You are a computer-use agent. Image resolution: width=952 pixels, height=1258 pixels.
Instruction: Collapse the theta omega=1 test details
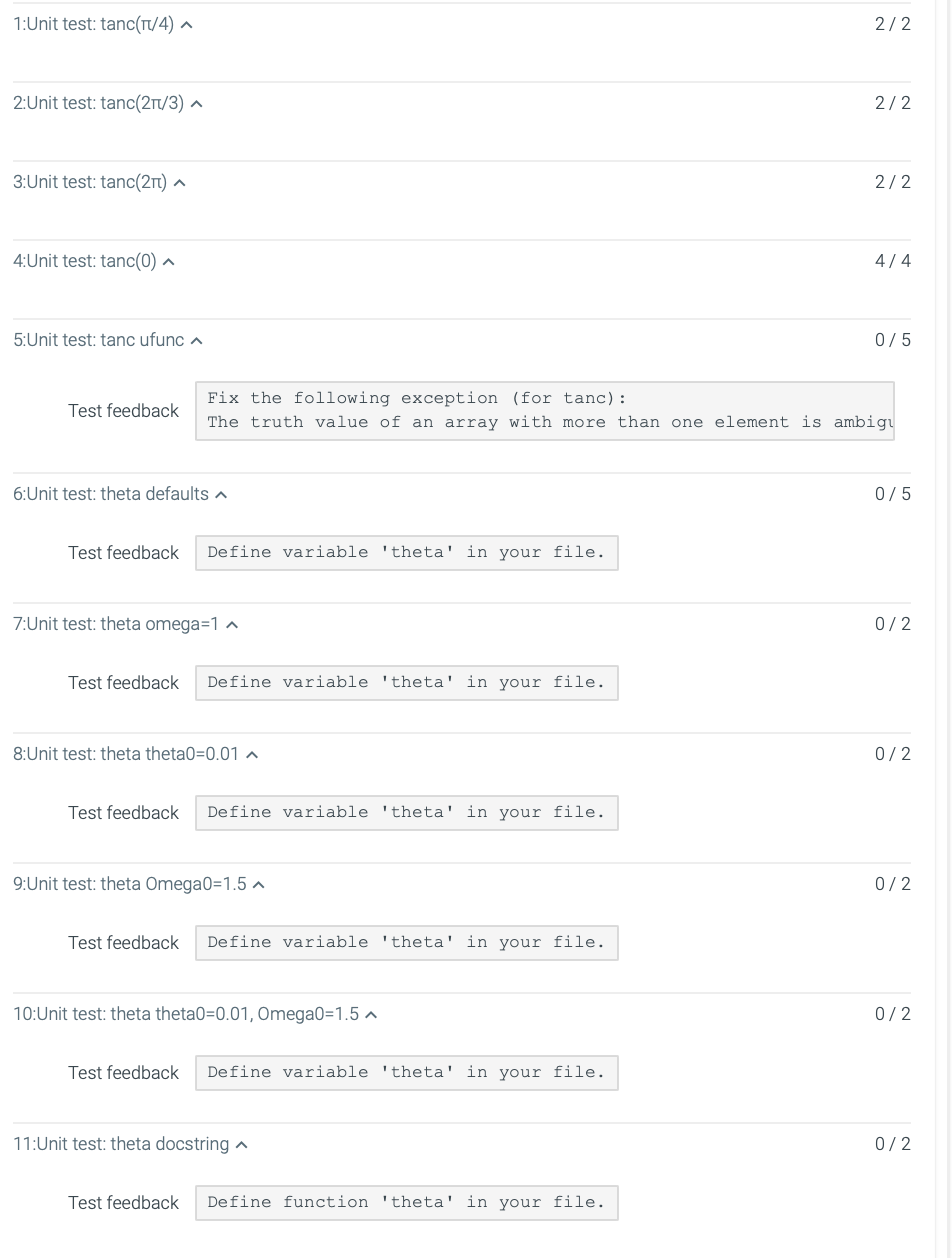coord(231,624)
